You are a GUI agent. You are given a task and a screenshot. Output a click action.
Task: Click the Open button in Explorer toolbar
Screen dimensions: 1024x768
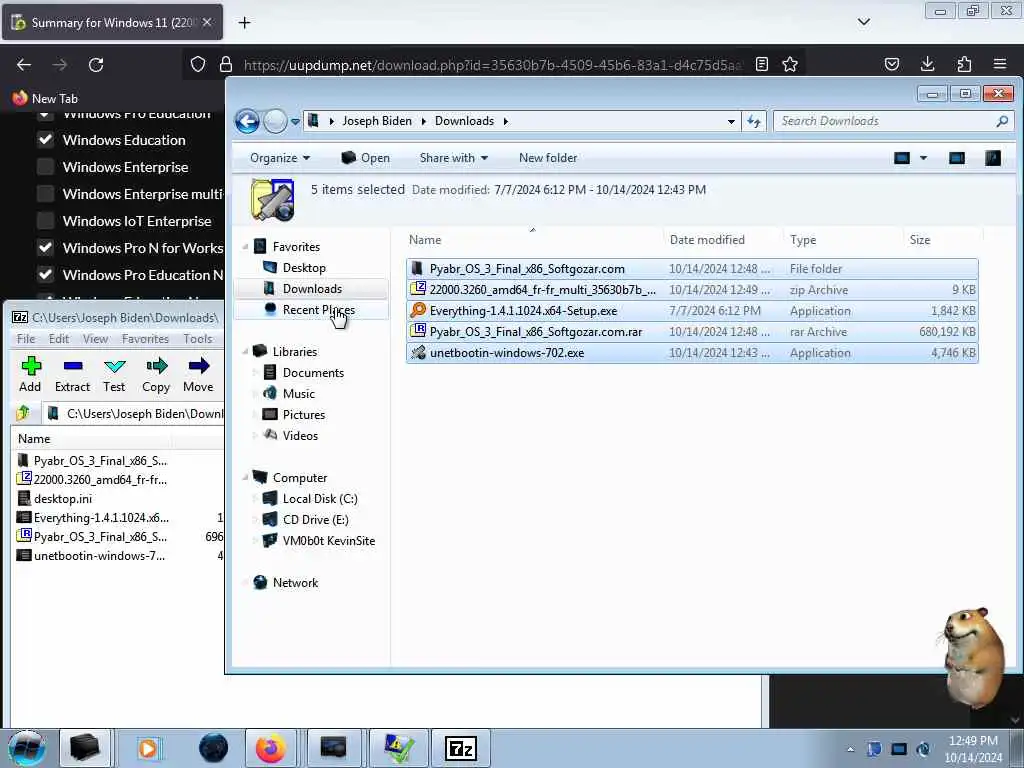pos(365,158)
